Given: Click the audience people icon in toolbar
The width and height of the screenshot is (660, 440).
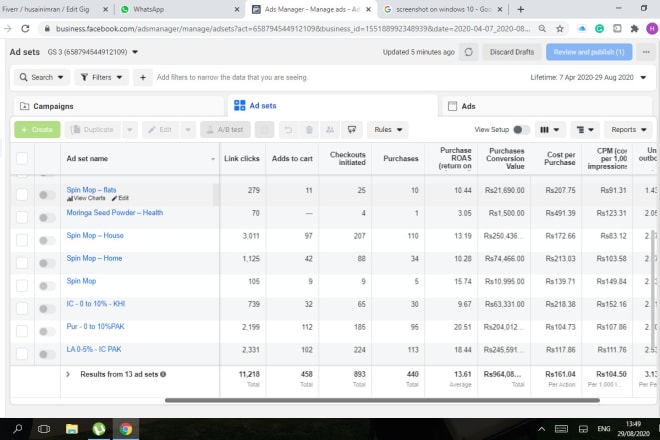Looking at the screenshot, I should click(x=330, y=130).
